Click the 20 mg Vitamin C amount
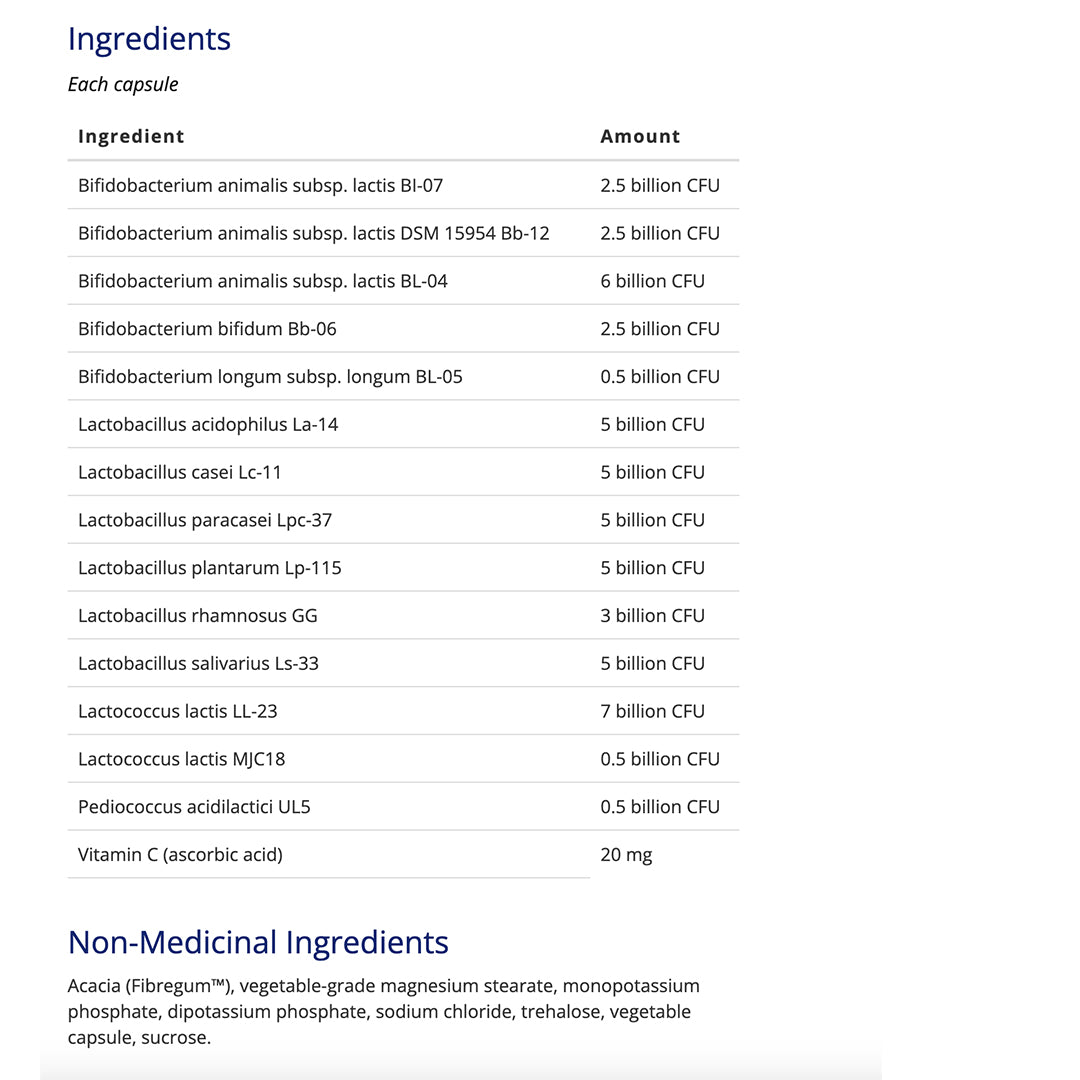1080x1080 pixels. (626, 855)
